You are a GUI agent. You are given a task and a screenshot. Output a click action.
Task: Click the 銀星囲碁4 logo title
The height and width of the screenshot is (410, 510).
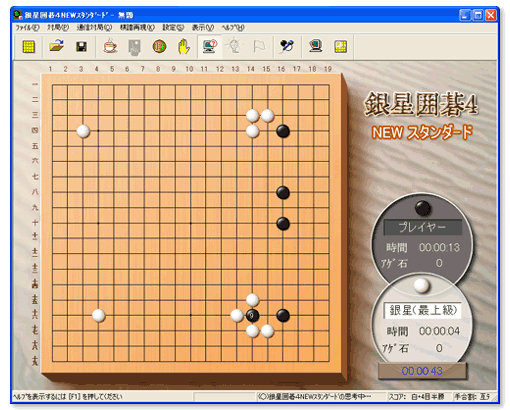click(x=421, y=104)
